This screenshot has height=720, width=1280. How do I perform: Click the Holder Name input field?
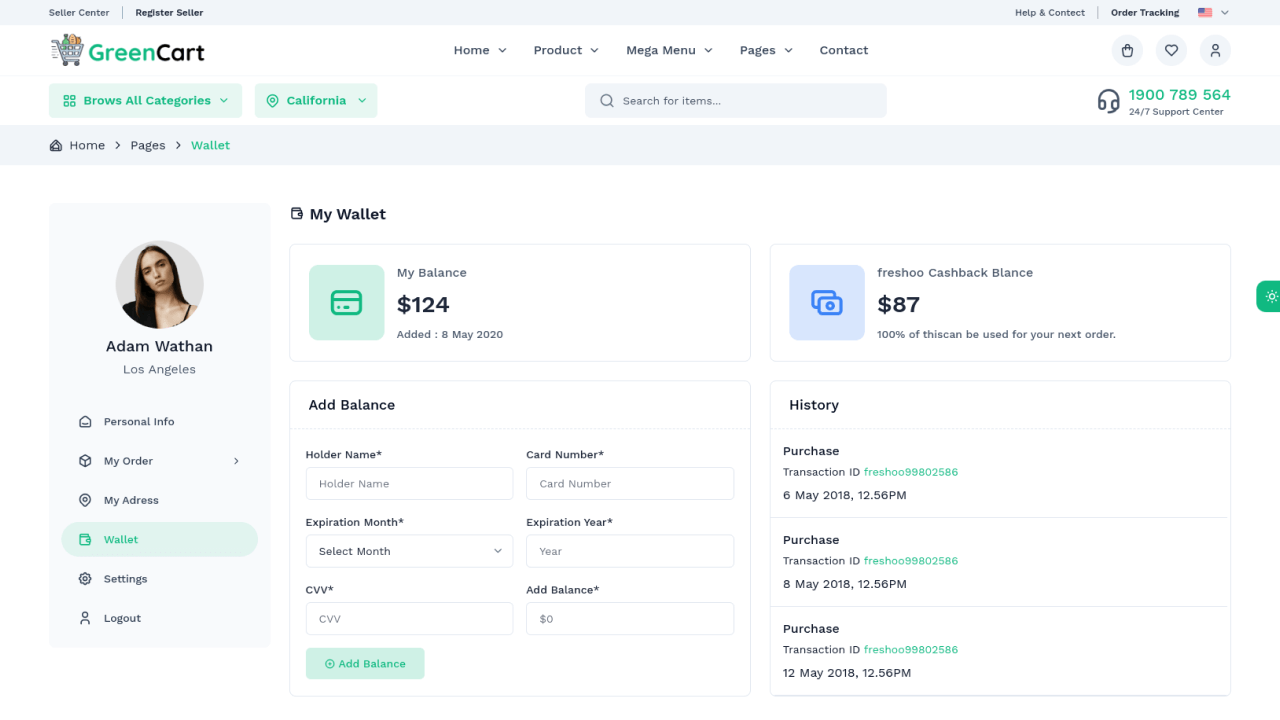click(x=409, y=483)
